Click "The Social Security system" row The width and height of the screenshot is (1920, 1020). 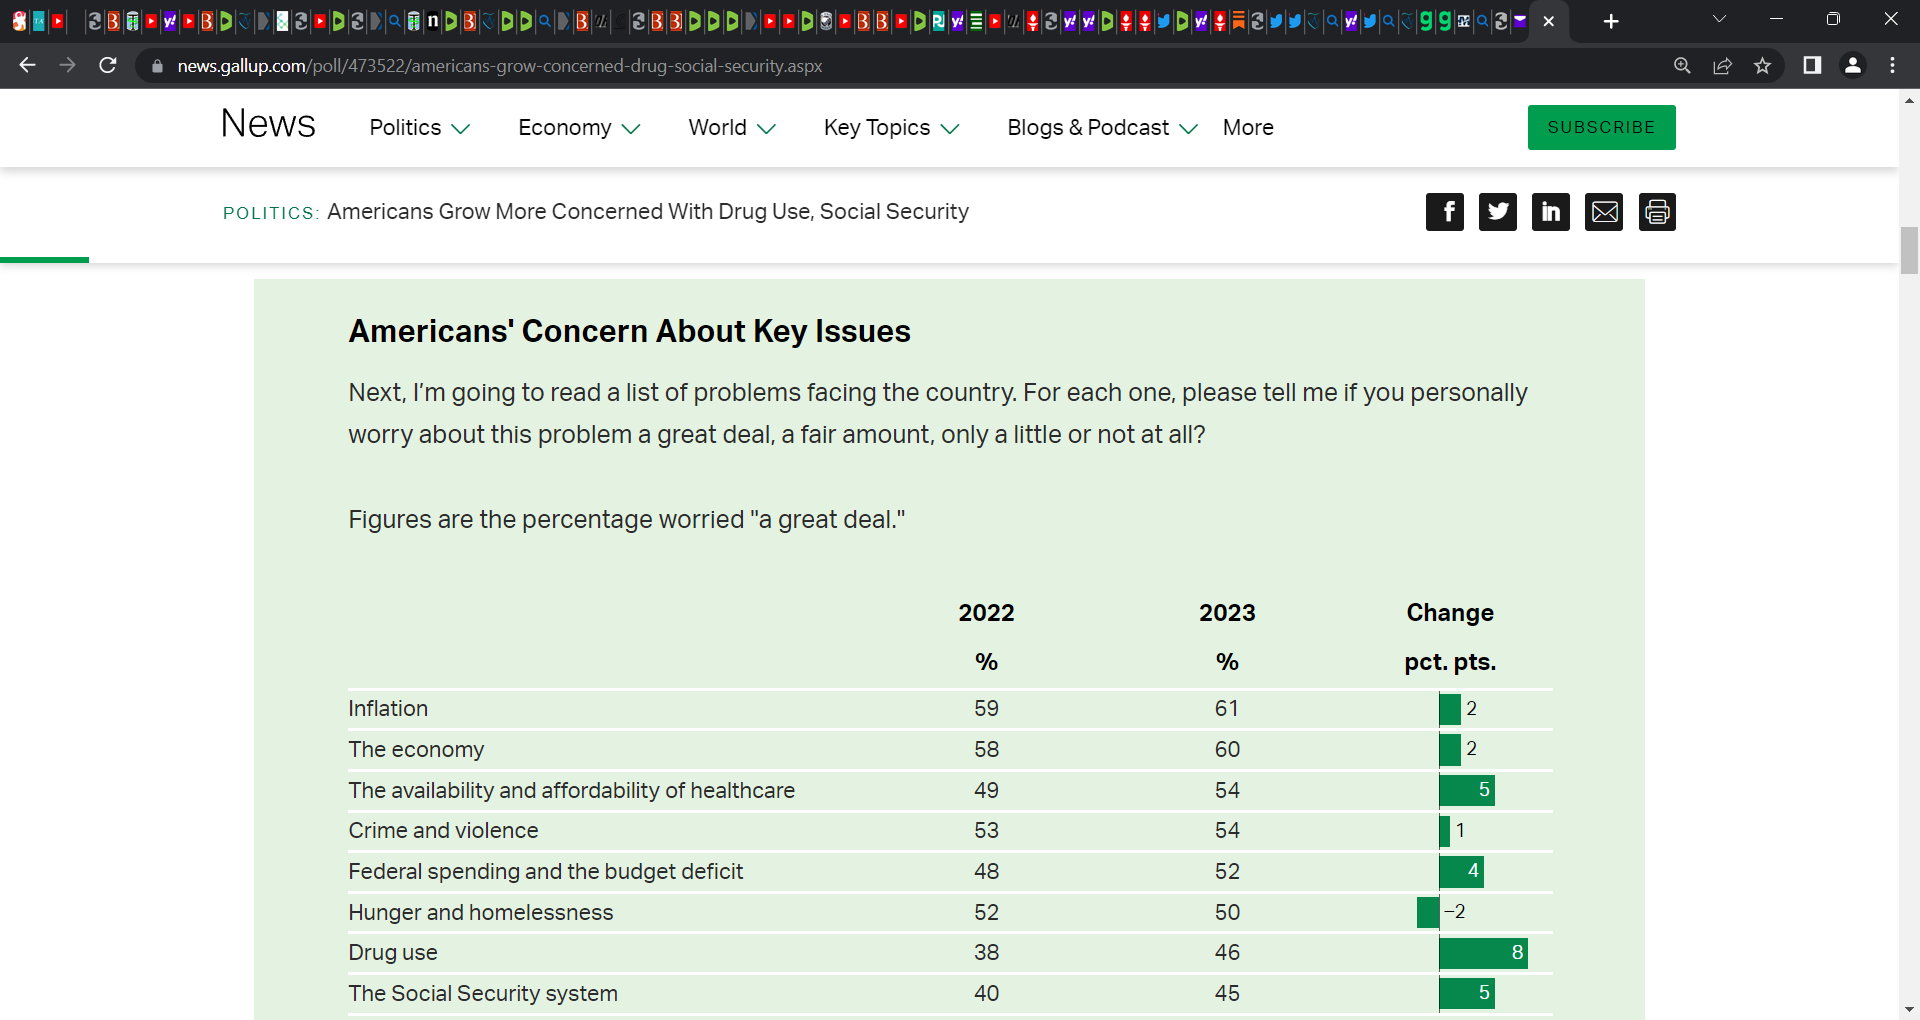click(483, 993)
